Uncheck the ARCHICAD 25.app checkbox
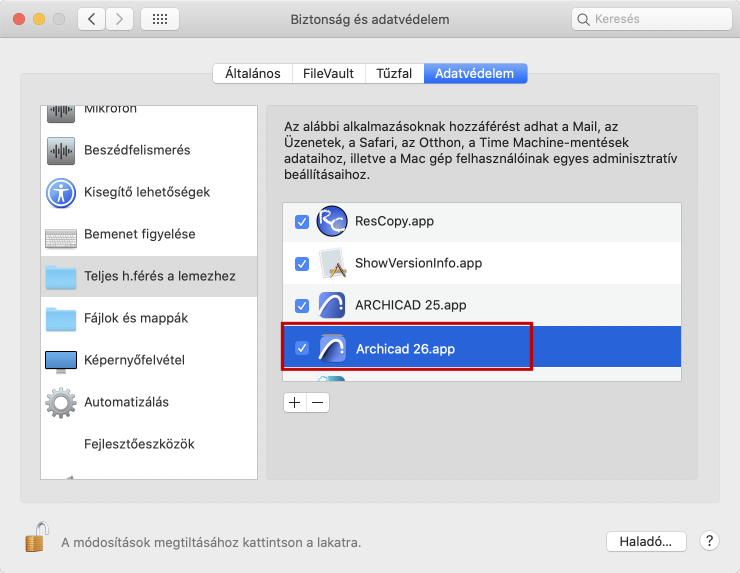This screenshot has height=573, width=740. click(302, 305)
